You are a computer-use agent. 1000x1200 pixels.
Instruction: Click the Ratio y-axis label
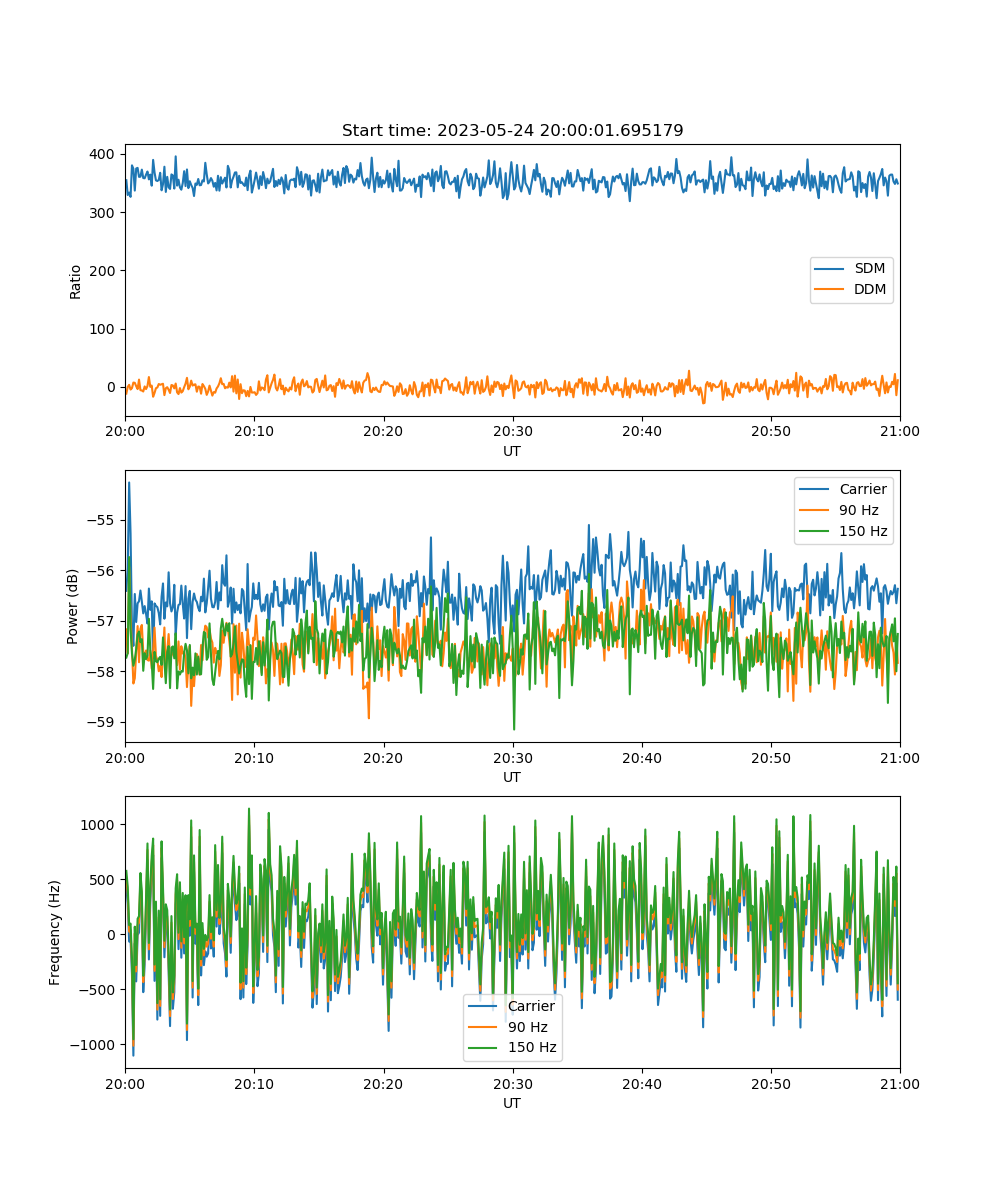75,280
